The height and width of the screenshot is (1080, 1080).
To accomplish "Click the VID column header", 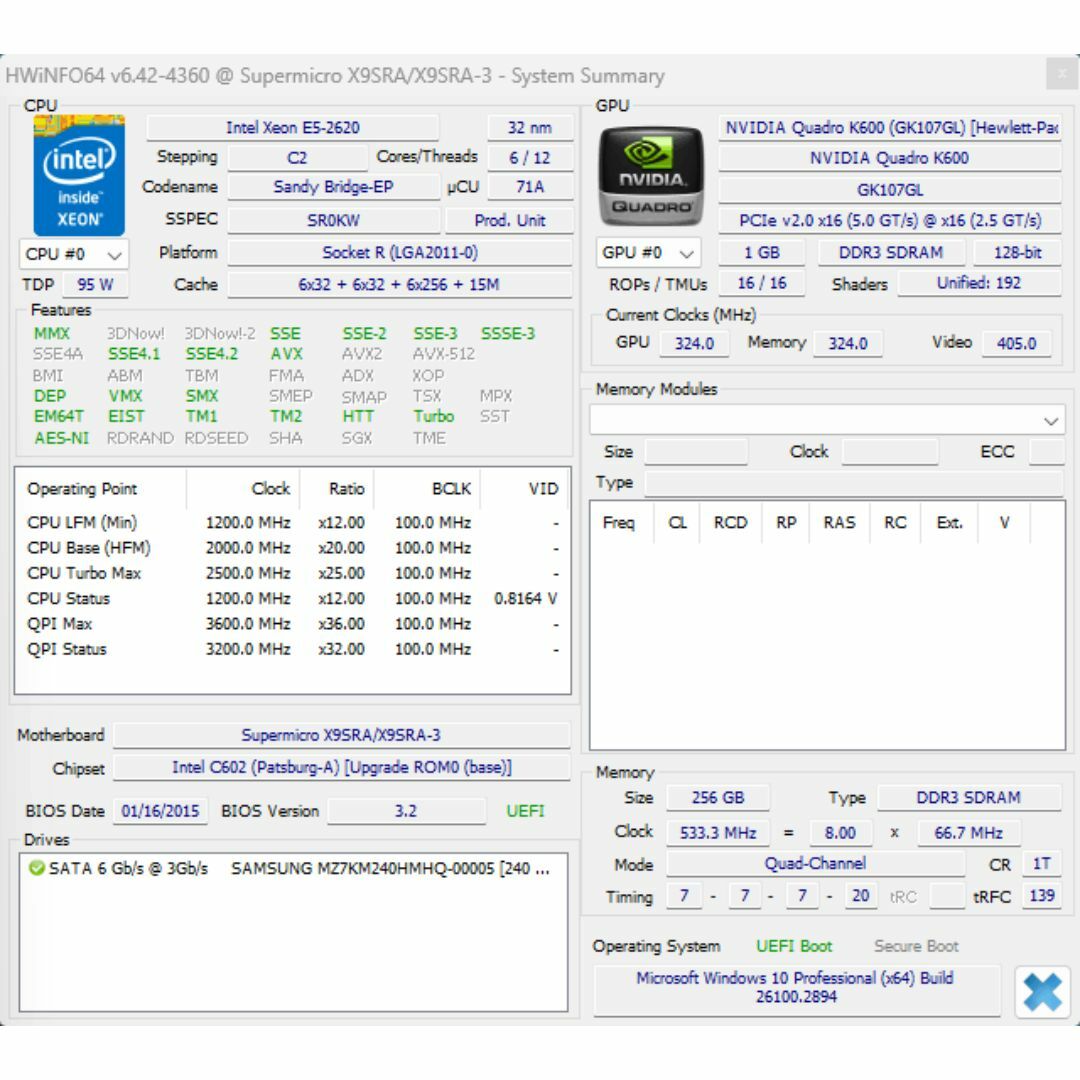I will 526,489.
